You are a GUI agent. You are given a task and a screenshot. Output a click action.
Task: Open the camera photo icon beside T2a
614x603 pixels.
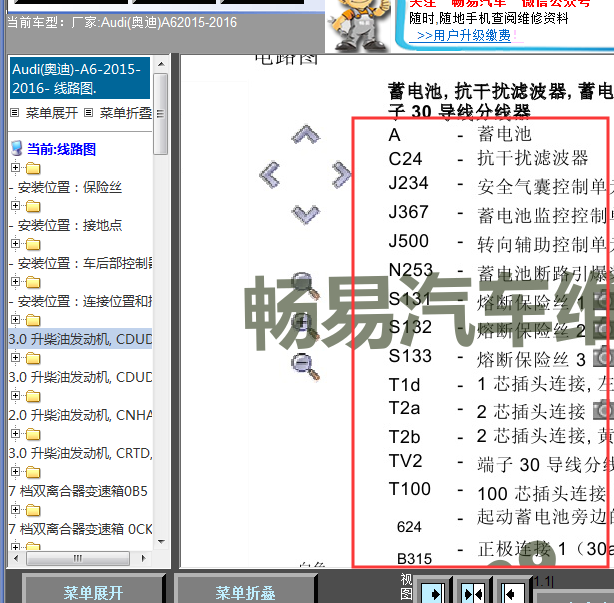click(x=603, y=410)
